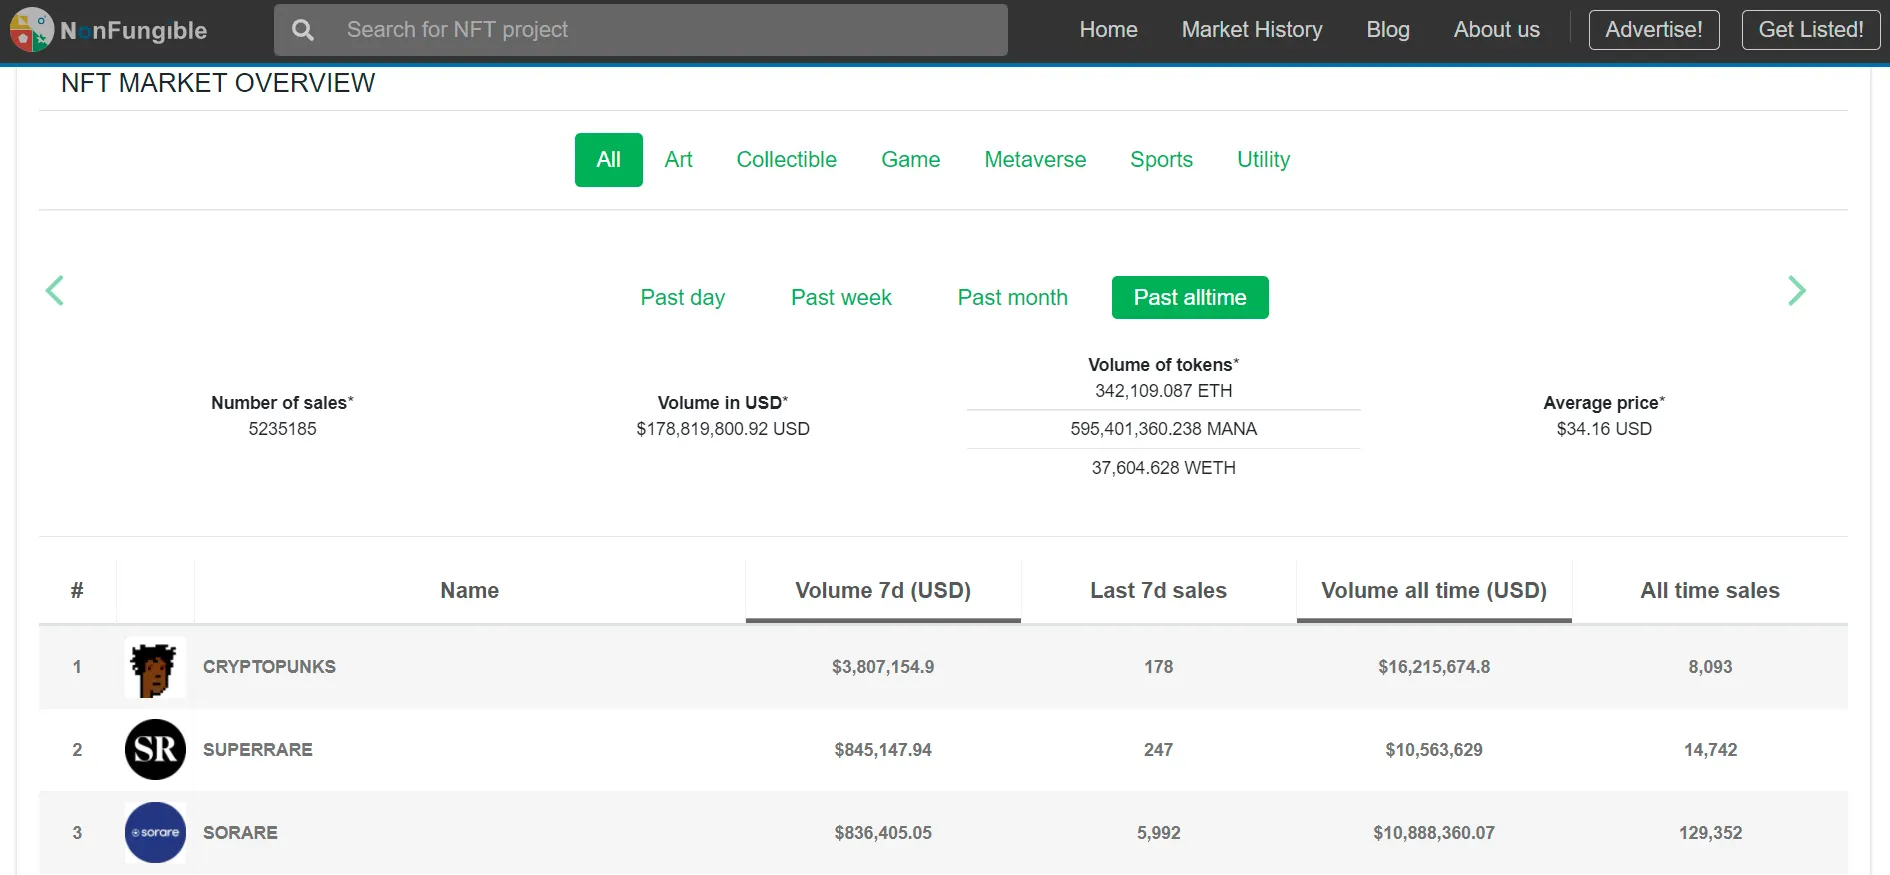The width and height of the screenshot is (1890, 875).
Task: Open the SORARE project link
Action: (x=240, y=833)
